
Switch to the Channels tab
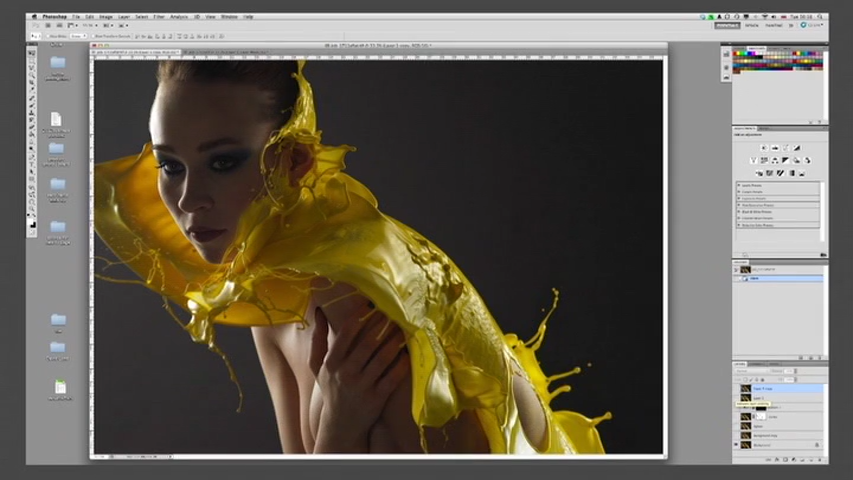[756, 364]
